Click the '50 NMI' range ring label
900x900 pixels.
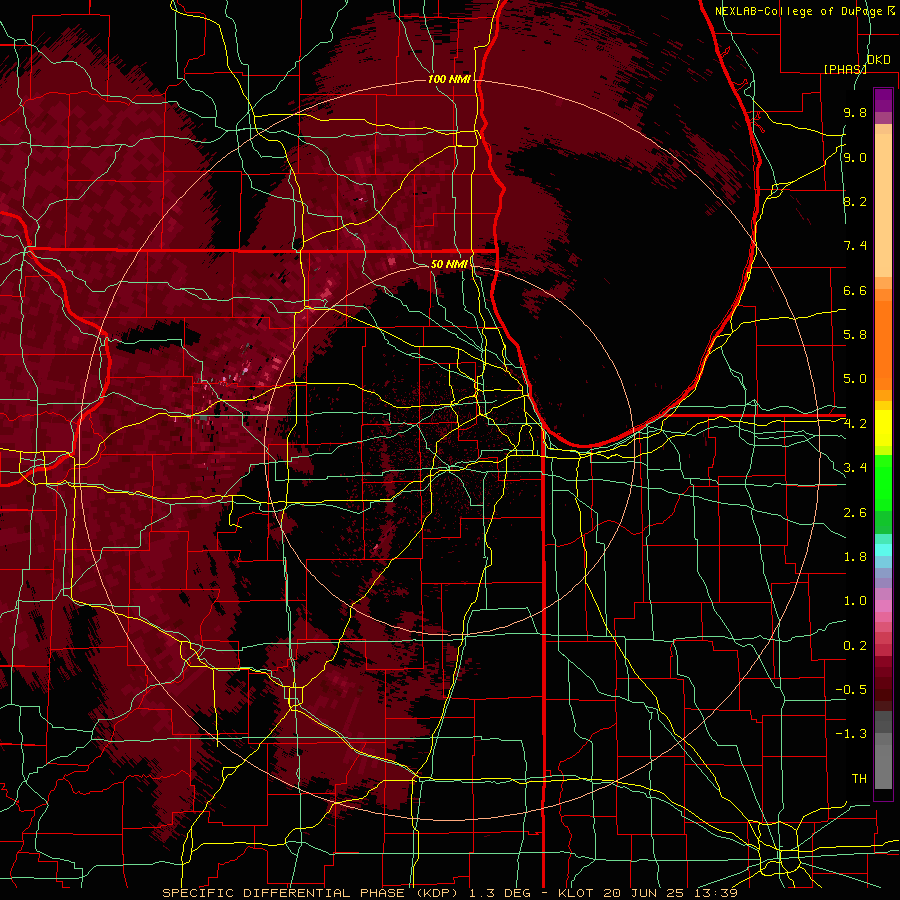(x=449, y=264)
